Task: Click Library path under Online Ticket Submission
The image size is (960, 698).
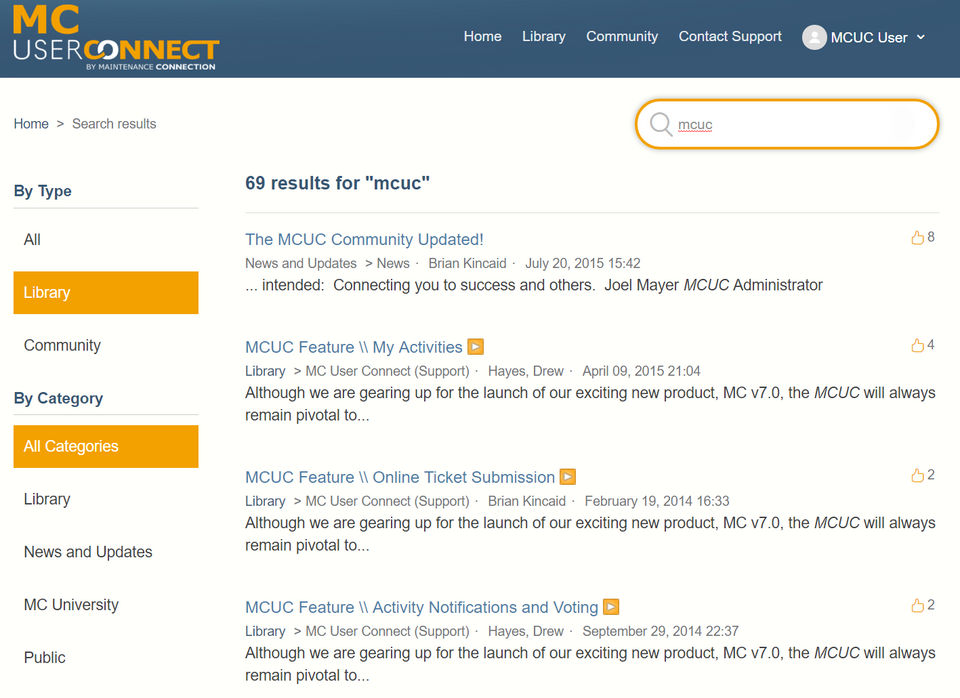Action: click(265, 501)
